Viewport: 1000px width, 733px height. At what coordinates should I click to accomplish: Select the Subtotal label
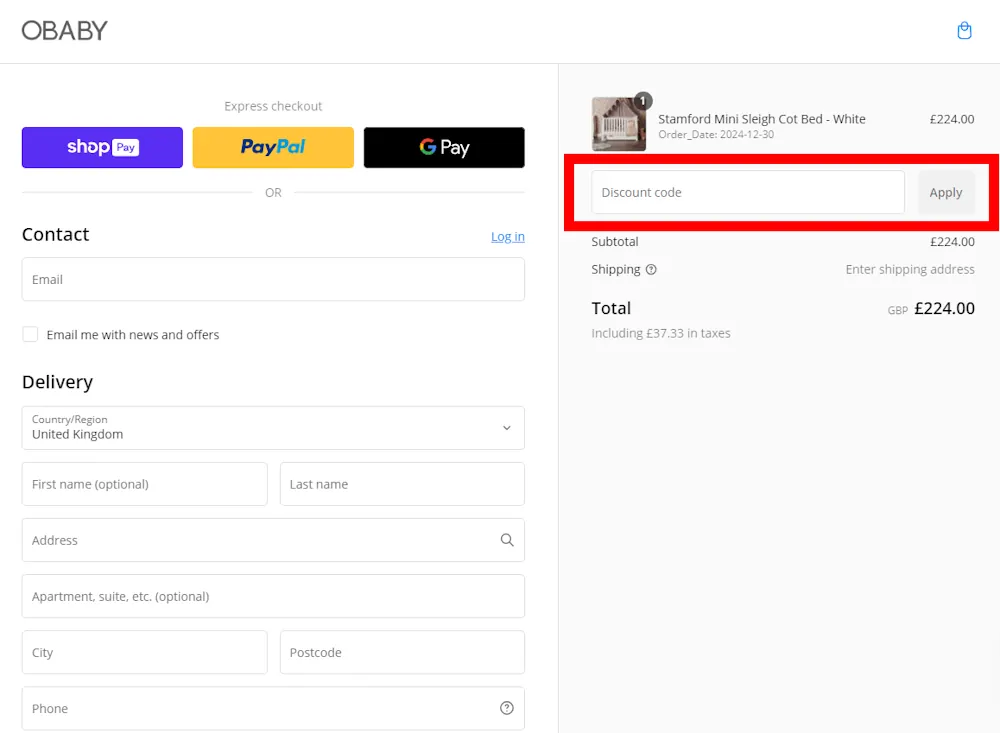pos(615,242)
